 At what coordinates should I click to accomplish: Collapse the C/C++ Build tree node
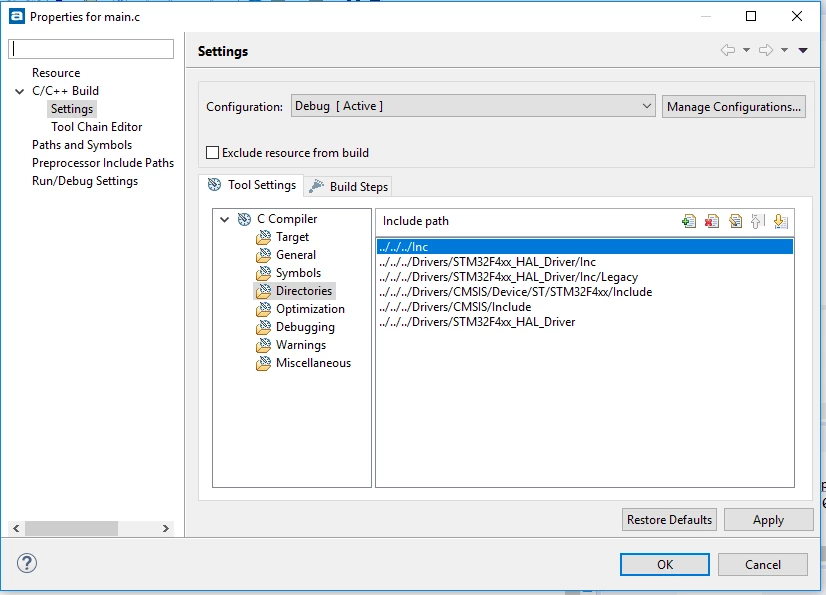point(19,91)
